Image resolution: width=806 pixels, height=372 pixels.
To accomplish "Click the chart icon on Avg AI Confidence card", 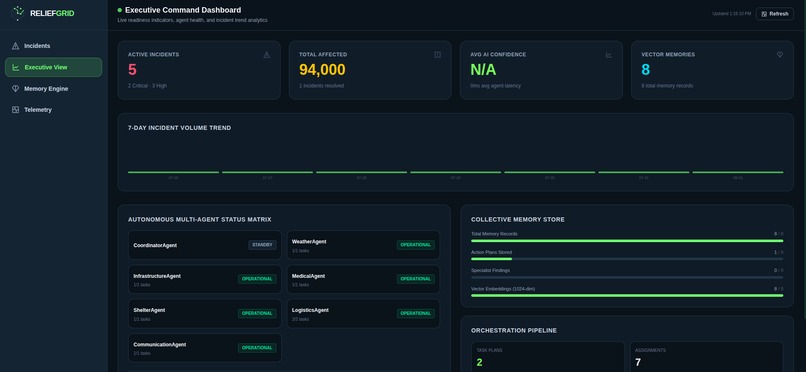I will tap(609, 54).
